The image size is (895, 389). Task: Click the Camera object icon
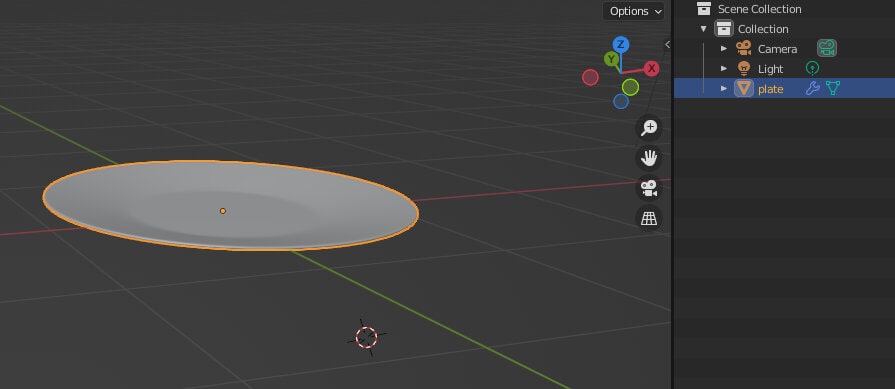coord(743,48)
